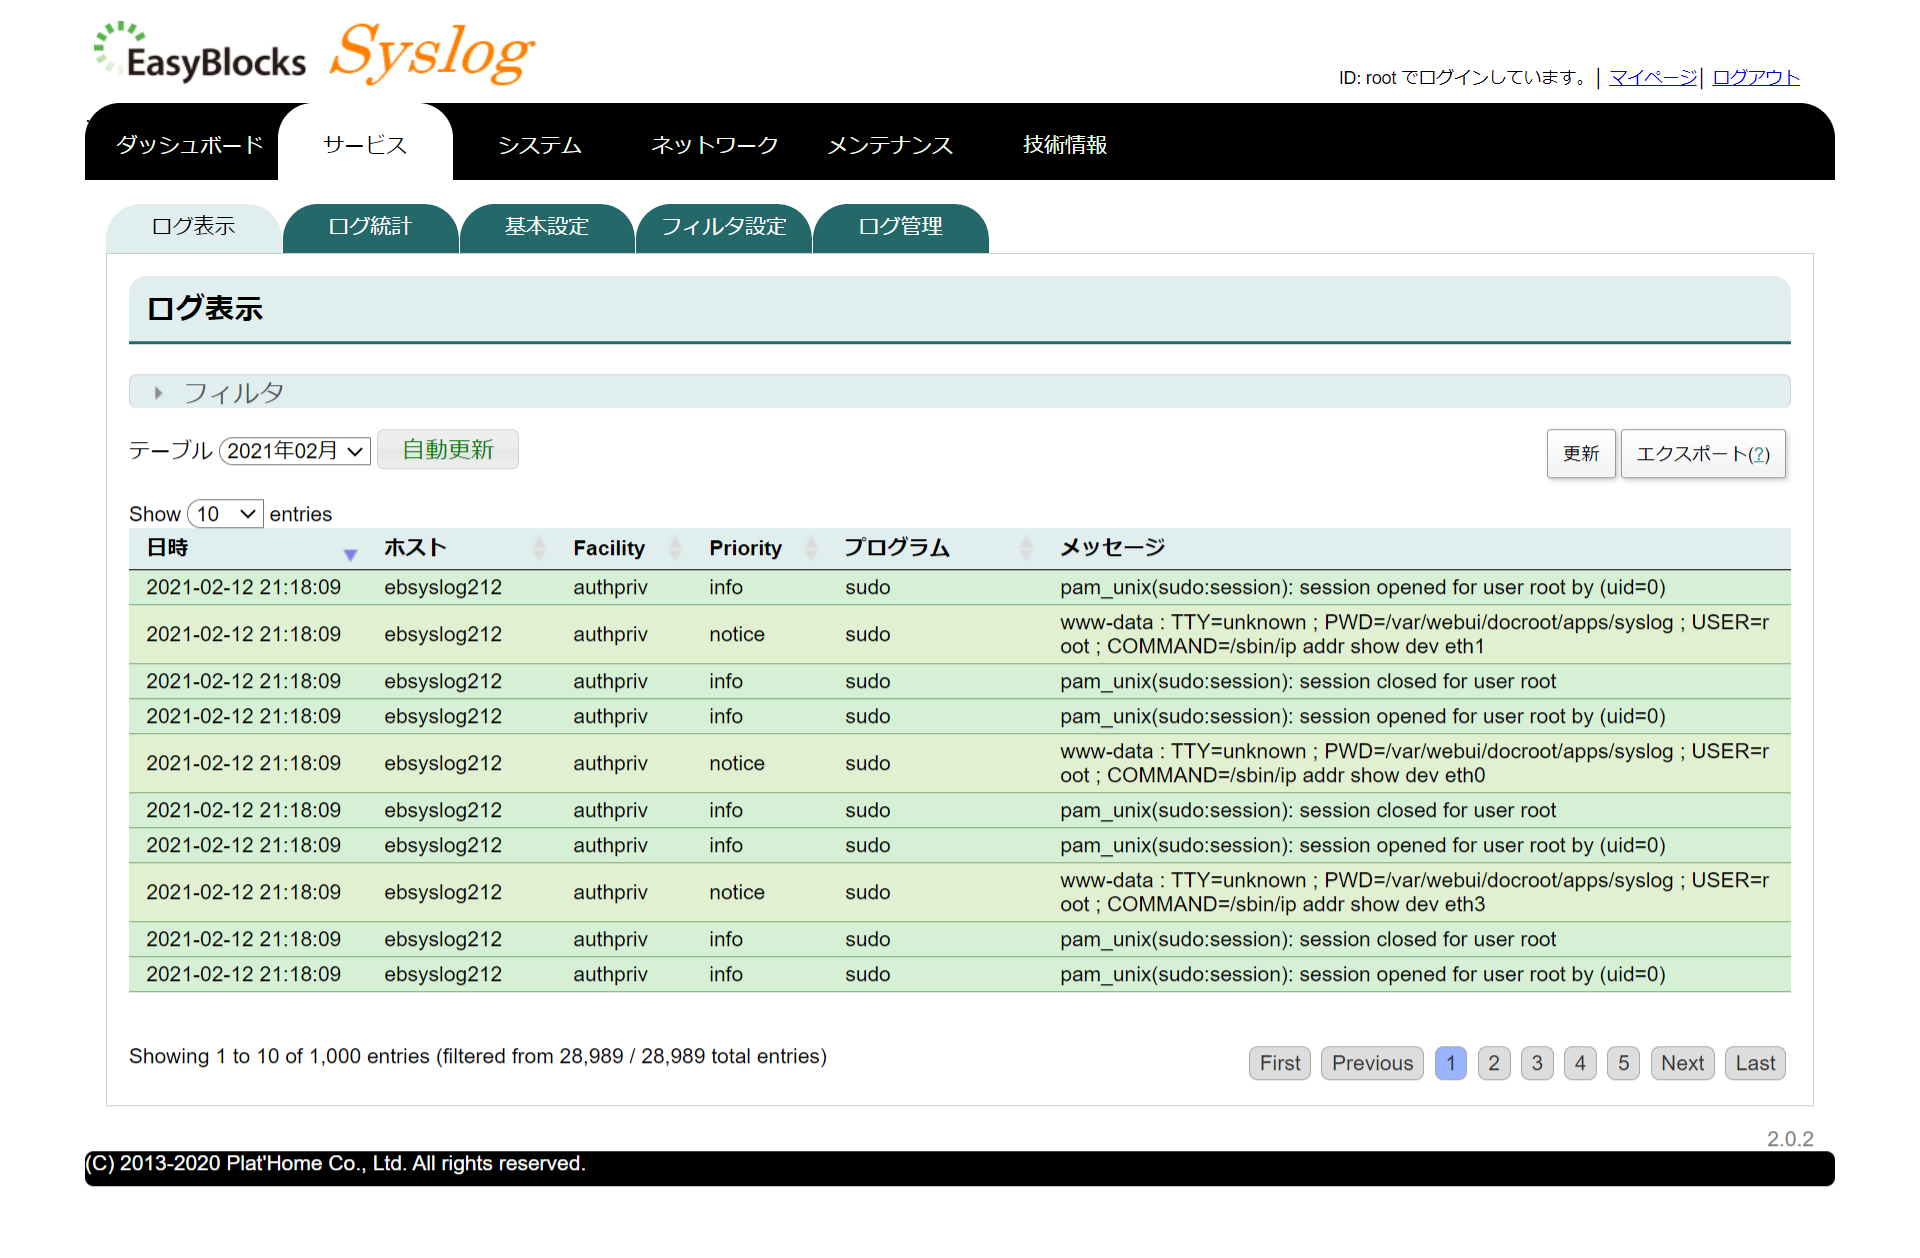Click the Plat'Home copyright footer text
This screenshot has width=1920, height=1258.
[x=335, y=1164]
